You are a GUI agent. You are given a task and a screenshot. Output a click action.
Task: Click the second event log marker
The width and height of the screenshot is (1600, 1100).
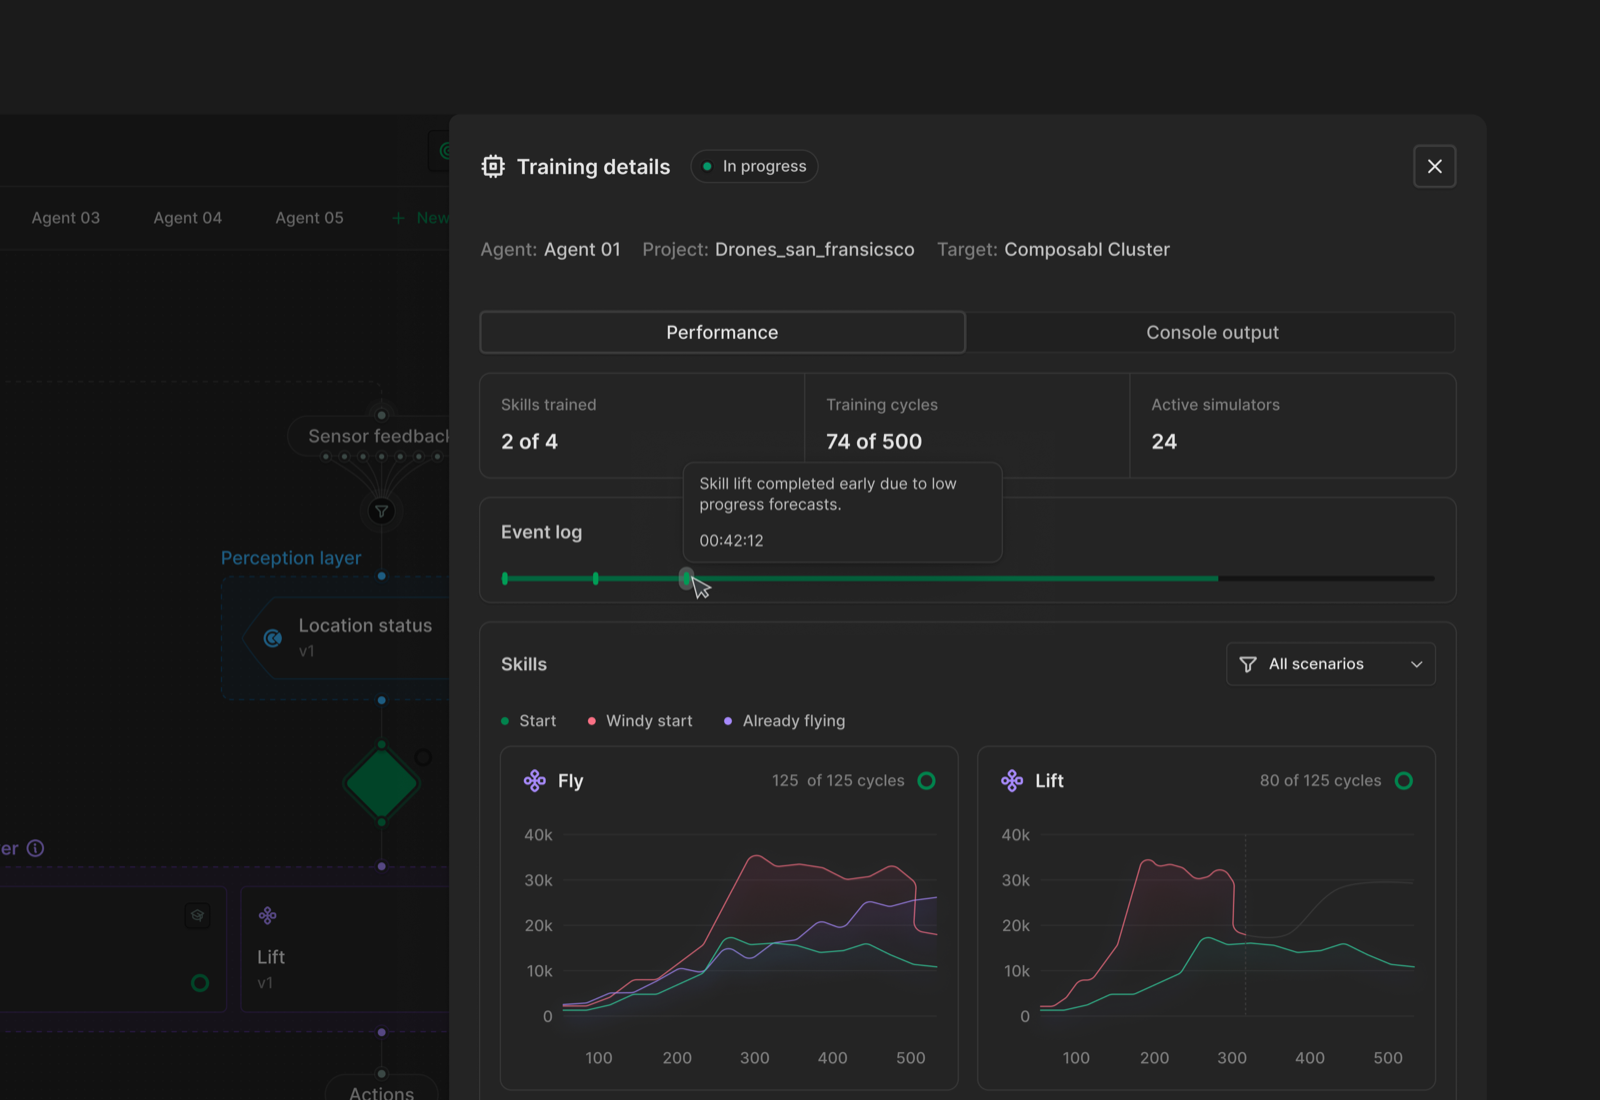(x=596, y=578)
